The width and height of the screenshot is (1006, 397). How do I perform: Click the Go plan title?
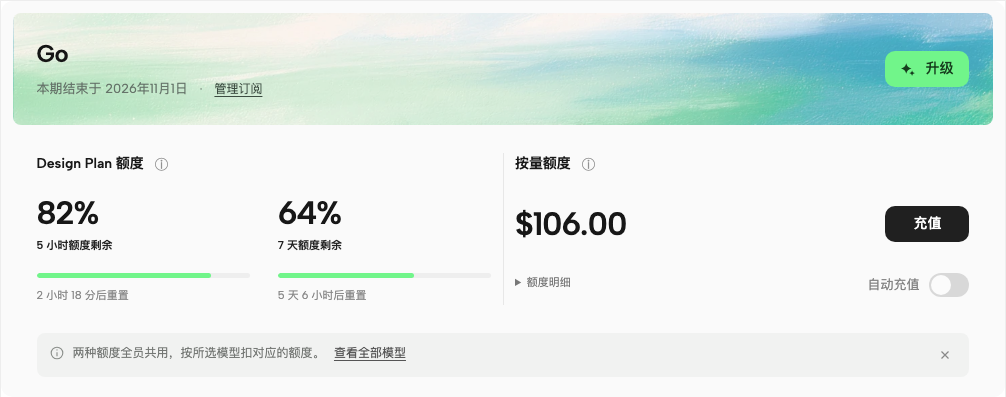[53, 54]
